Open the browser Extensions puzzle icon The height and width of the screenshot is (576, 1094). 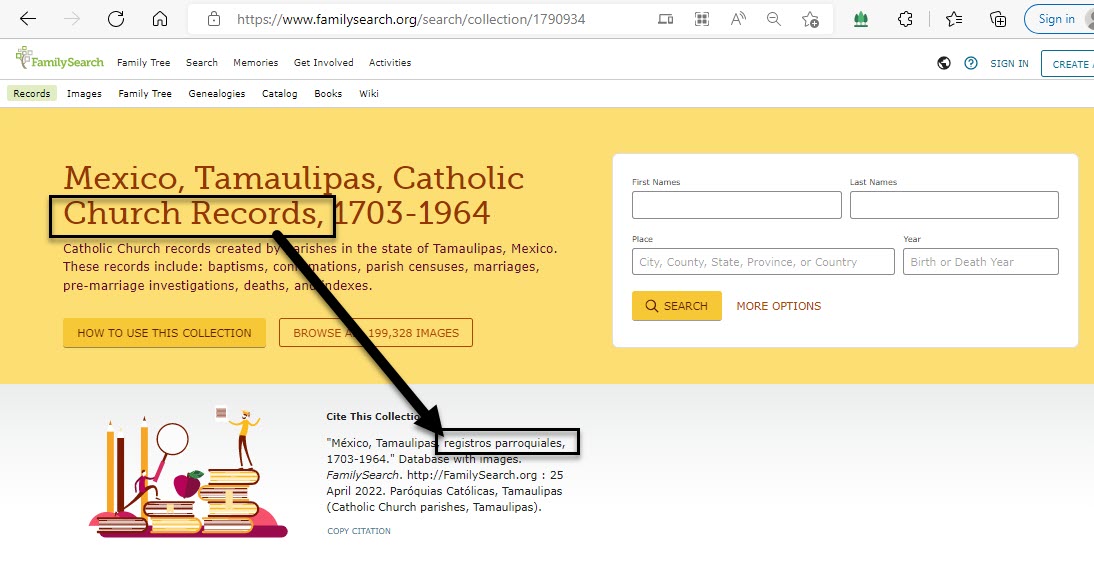pos(905,19)
